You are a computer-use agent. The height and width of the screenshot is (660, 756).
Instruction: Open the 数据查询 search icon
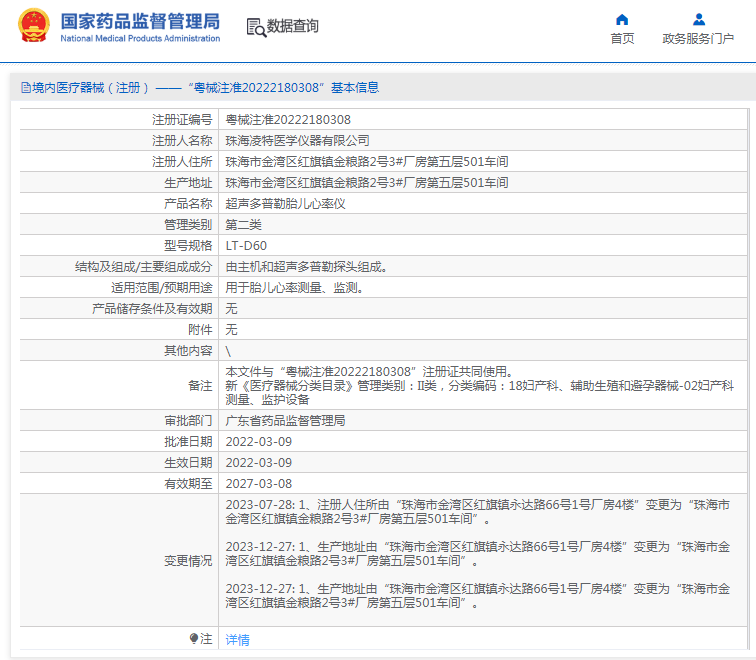coord(256,27)
